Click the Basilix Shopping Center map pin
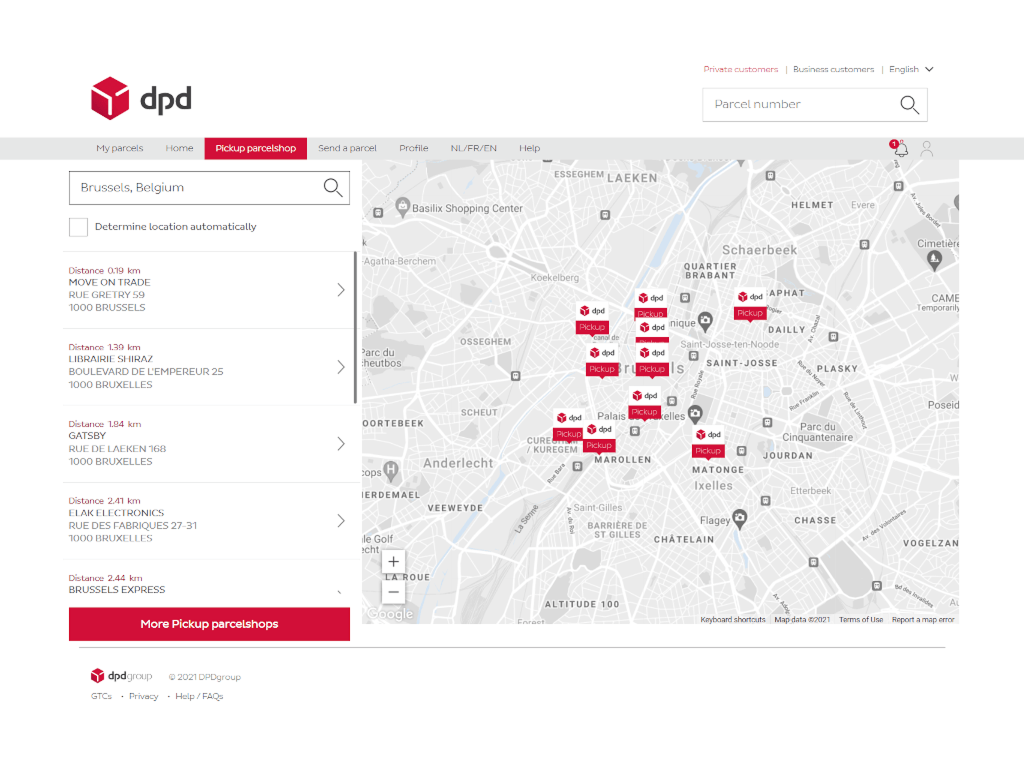1024x764 pixels. (x=402, y=207)
